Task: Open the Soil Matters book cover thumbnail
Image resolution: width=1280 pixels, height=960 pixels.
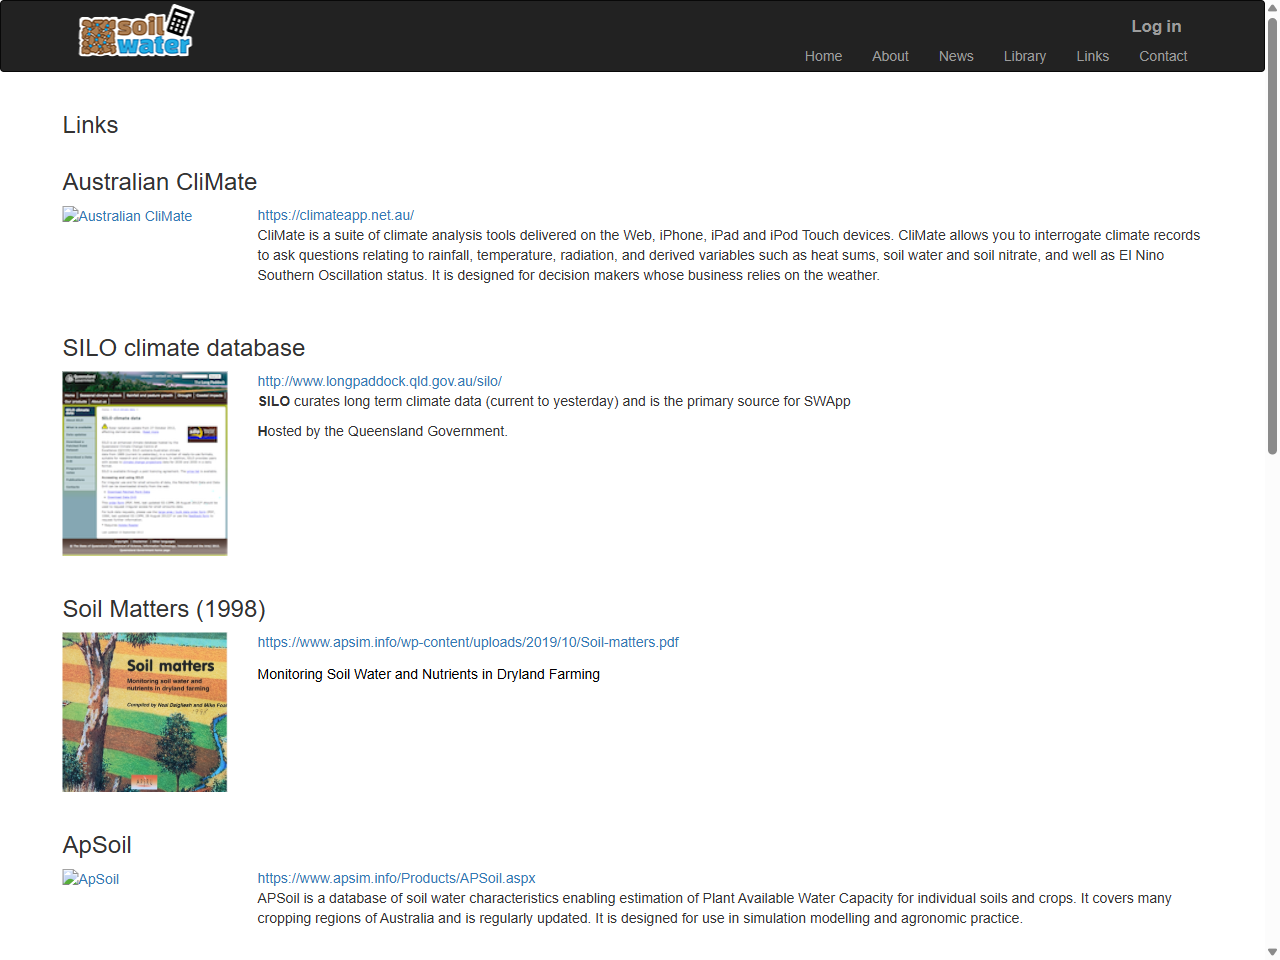Action: click(144, 711)
